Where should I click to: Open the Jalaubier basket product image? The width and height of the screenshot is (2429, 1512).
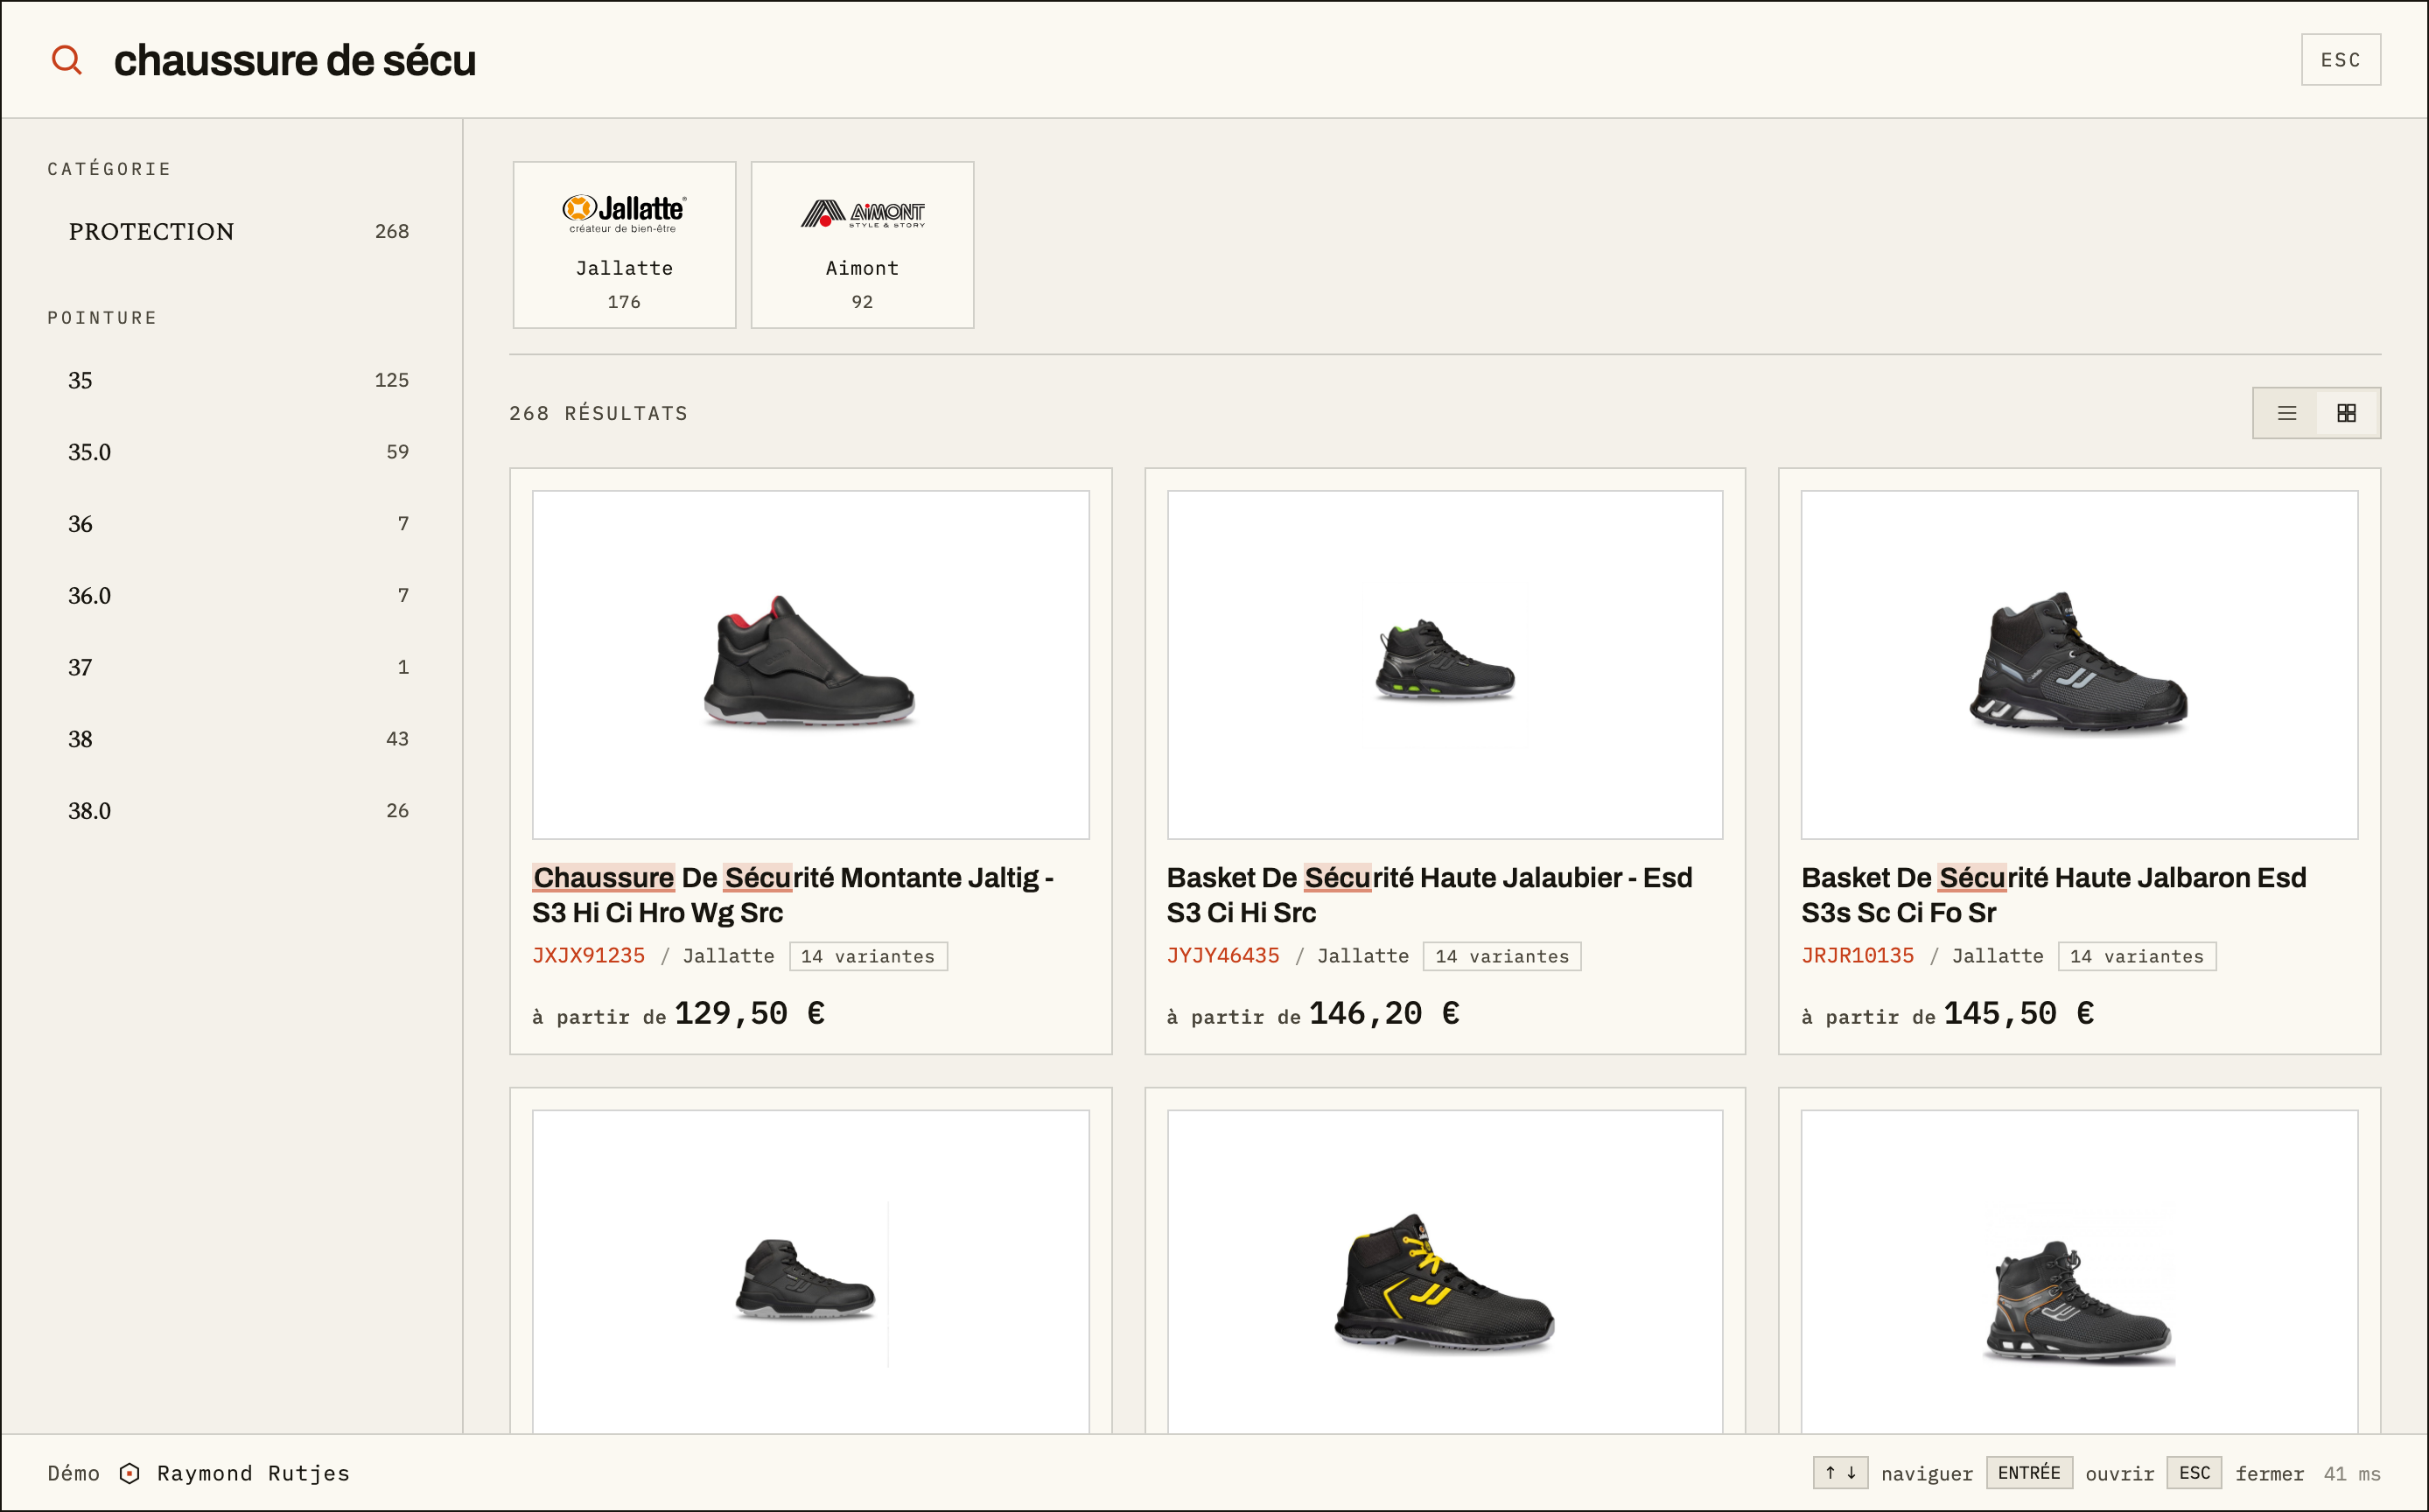click(x=1445, y=664)
